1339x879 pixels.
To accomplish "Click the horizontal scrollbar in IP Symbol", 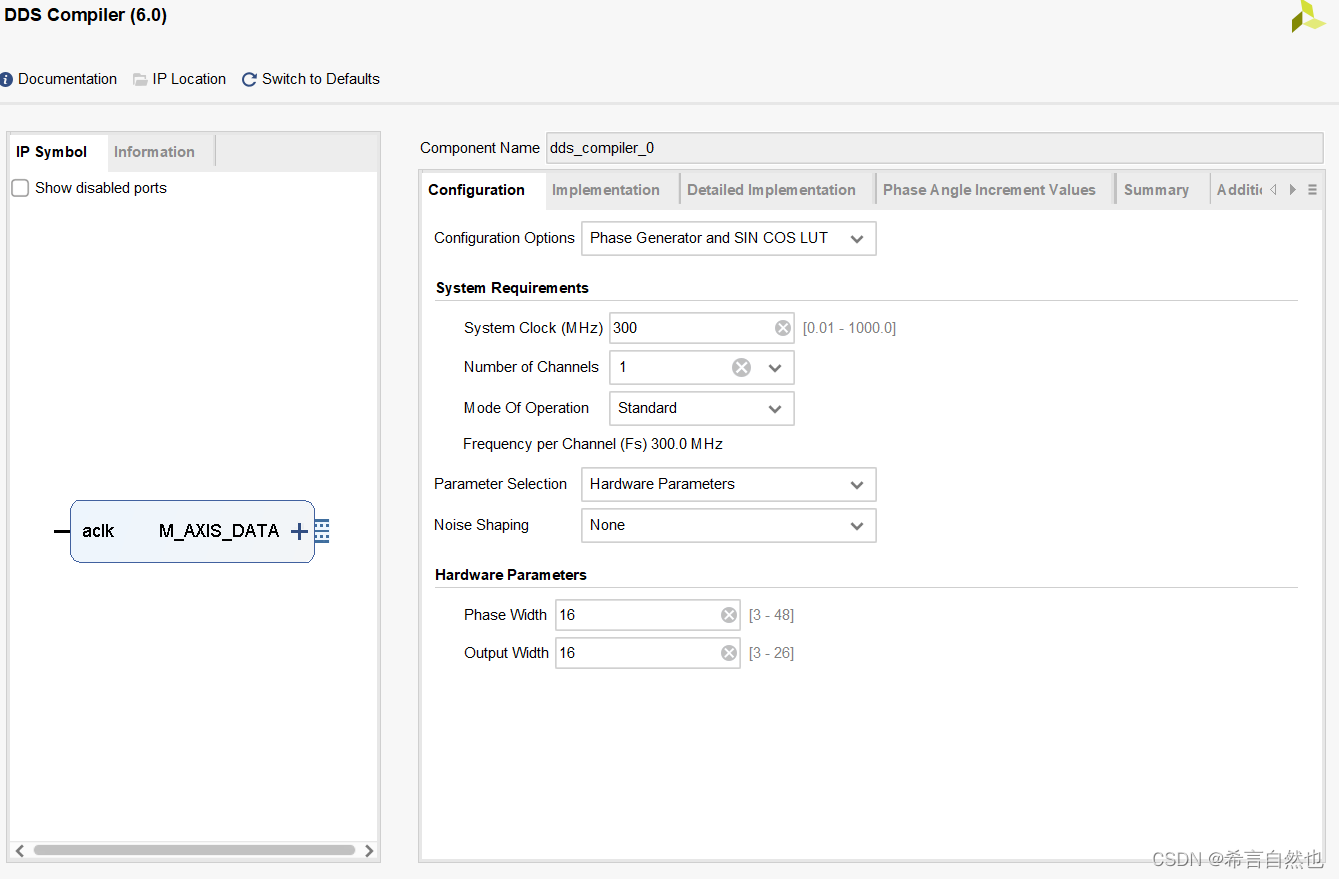I will (194, 851).
